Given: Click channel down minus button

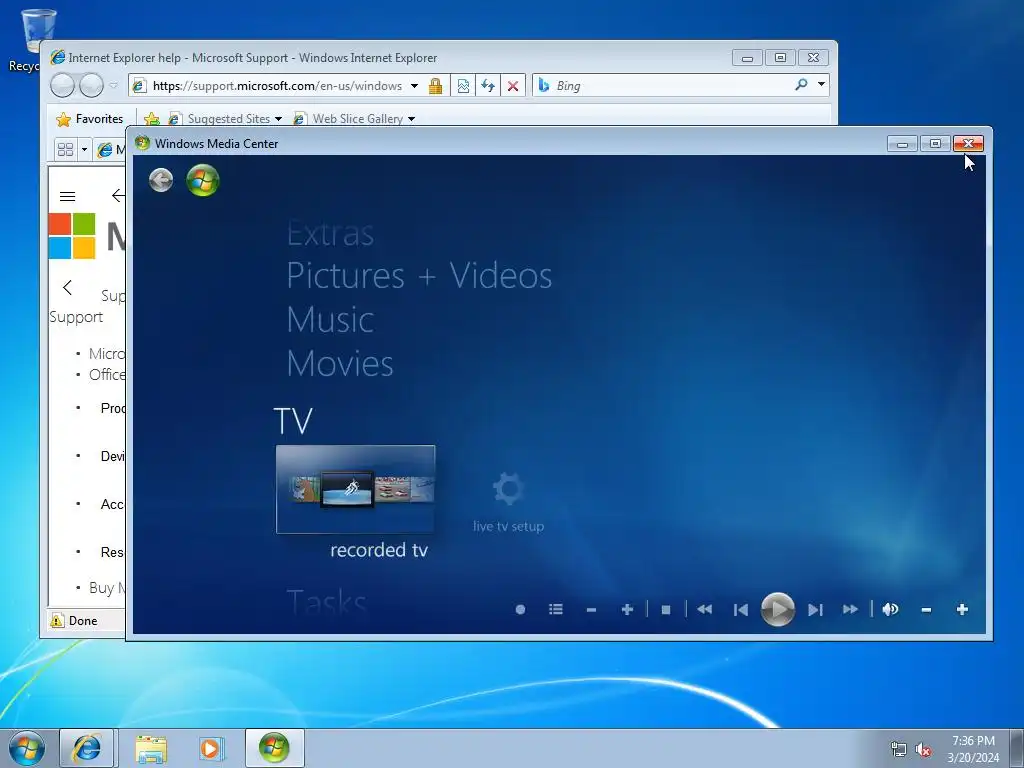Looking at the screenshot, I should (x=591, y=609).
